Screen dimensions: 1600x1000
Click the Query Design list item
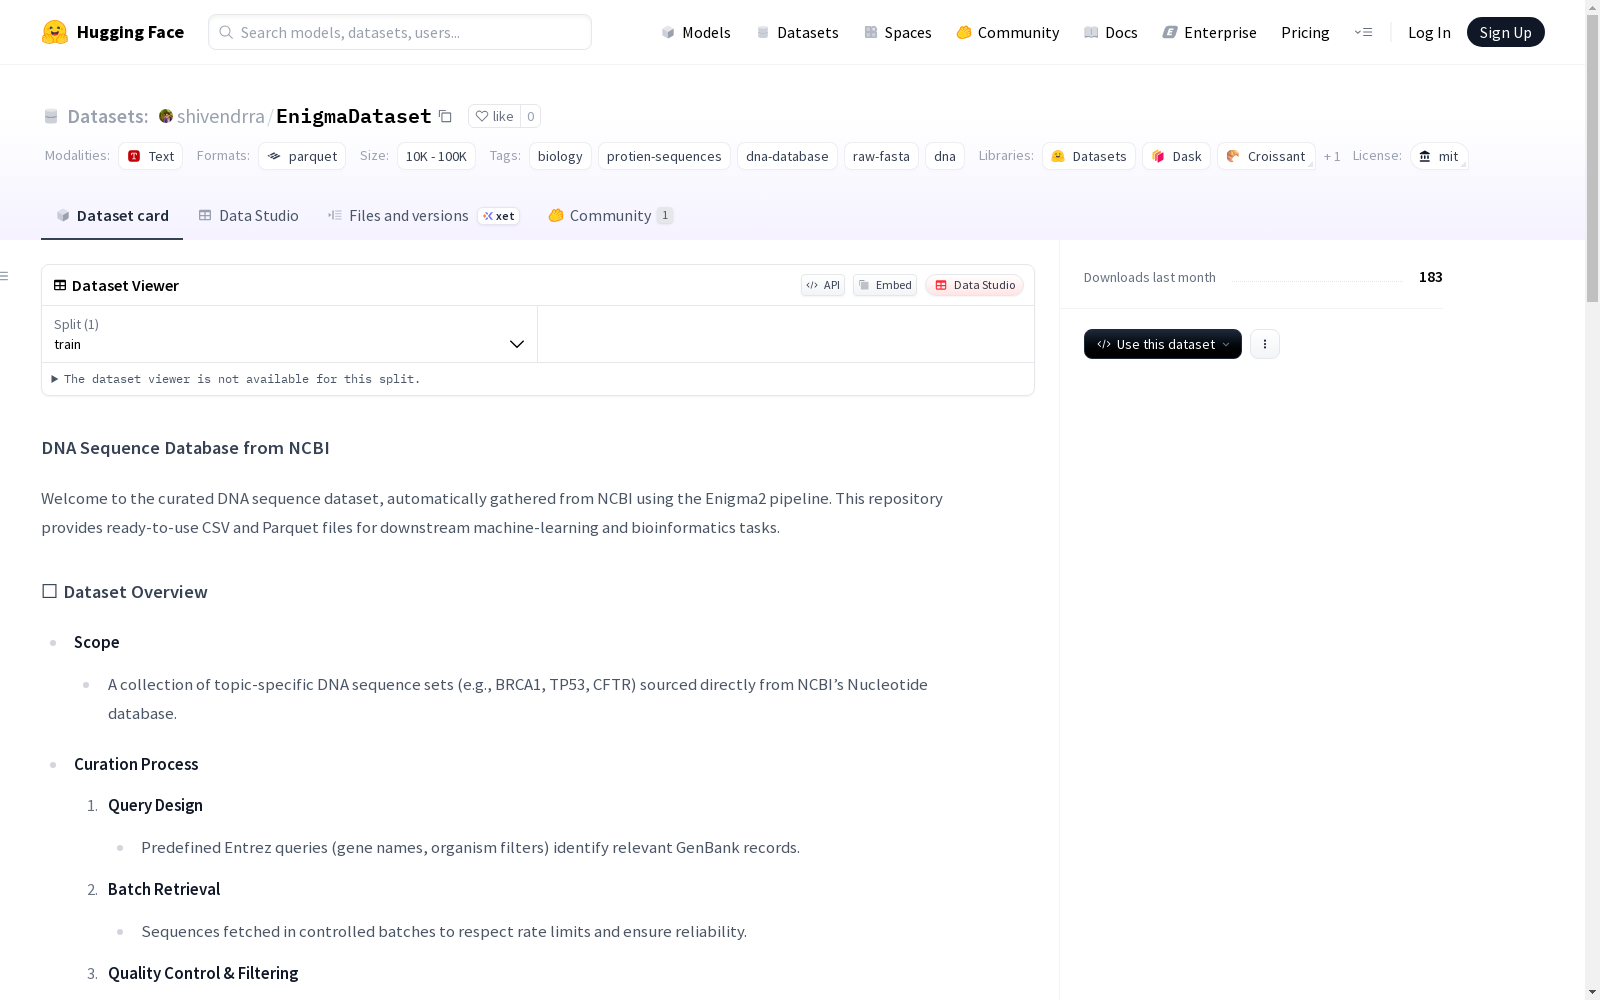coord(155,805)
